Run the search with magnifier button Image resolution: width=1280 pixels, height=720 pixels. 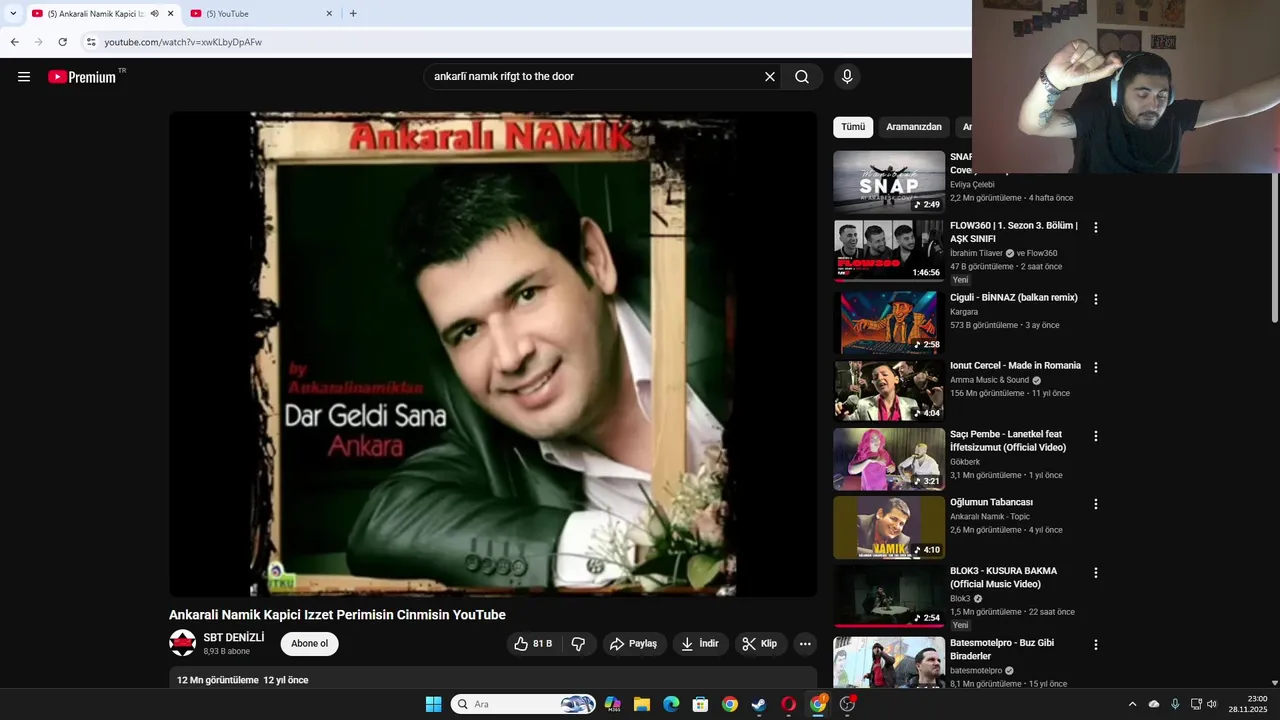(x=802, y=77)
